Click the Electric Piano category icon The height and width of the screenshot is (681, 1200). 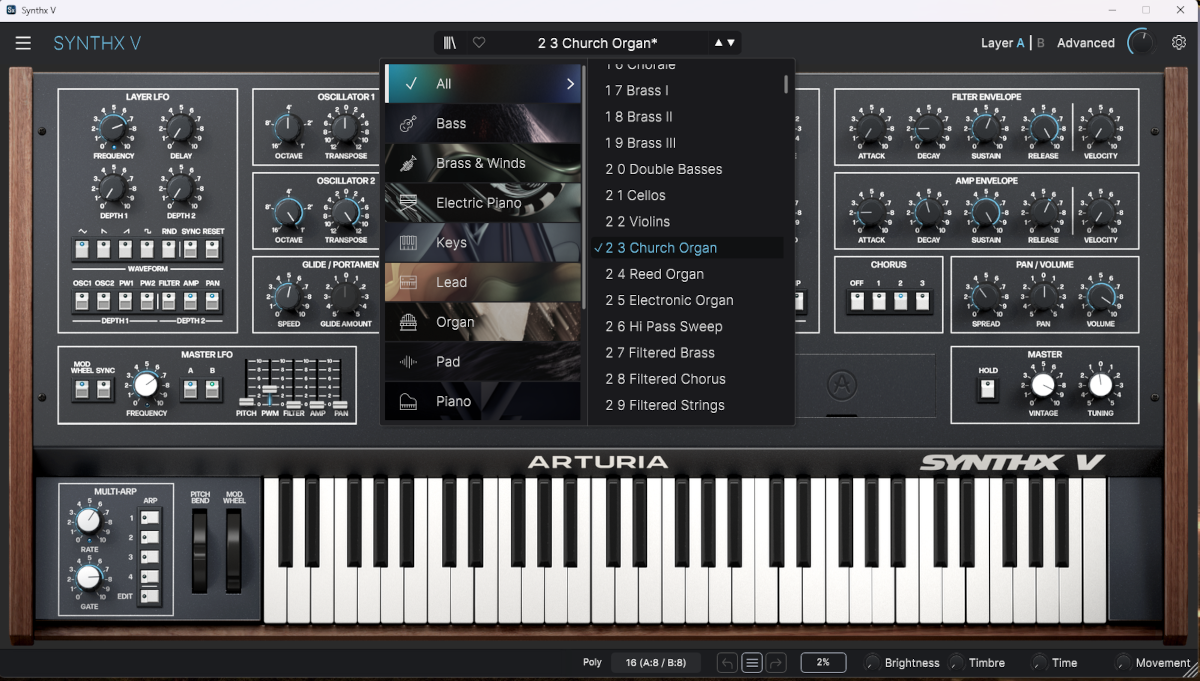[408, 203]
